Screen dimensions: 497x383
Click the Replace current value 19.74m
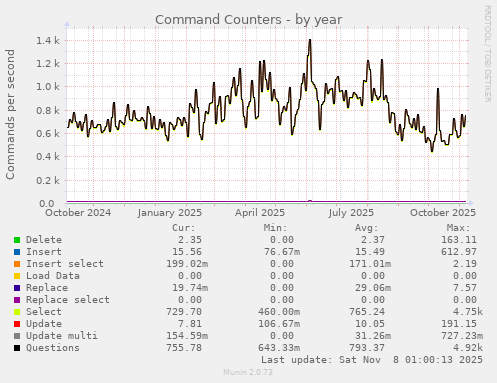190,288
